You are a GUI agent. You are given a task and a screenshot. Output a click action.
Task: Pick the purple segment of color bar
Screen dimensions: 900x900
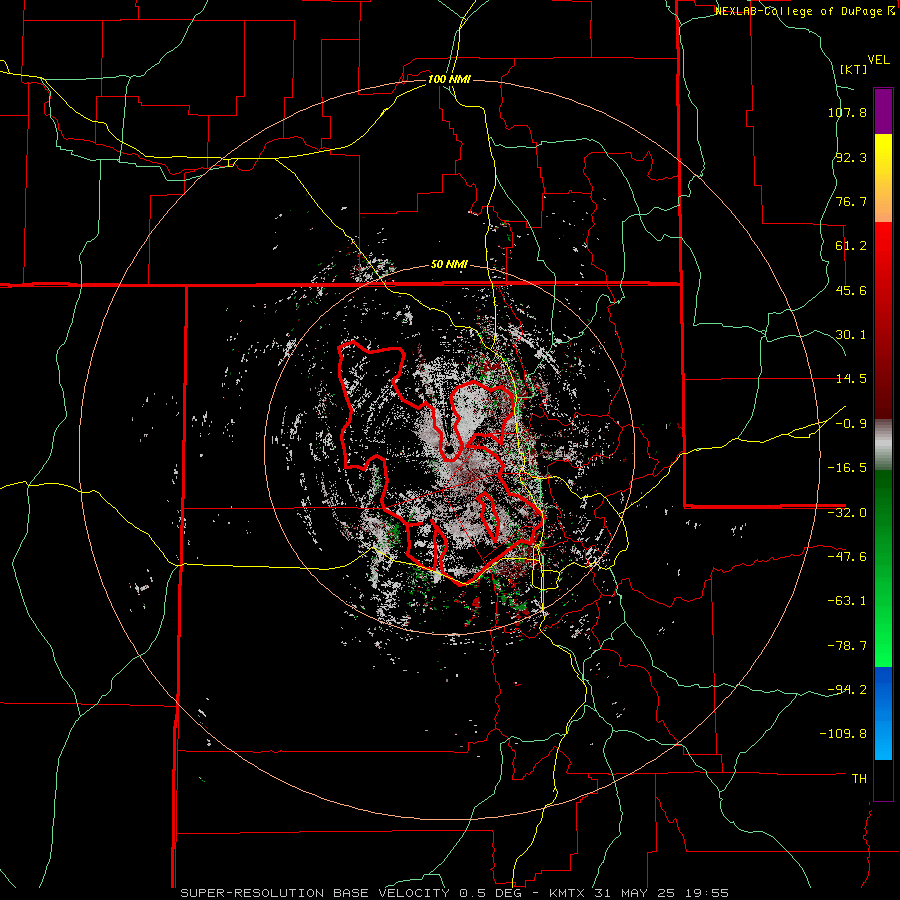883,111
